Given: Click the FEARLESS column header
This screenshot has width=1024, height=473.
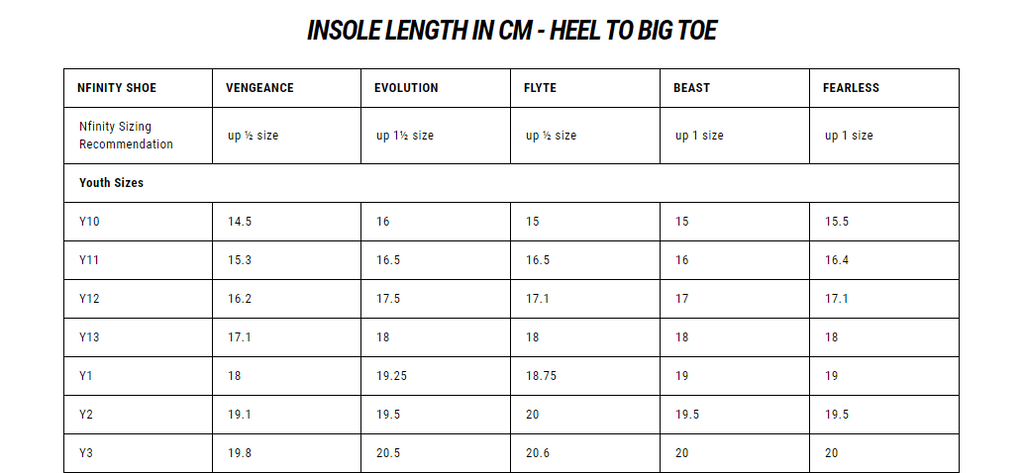Looking at the screenshot, I should pos(851,88).
